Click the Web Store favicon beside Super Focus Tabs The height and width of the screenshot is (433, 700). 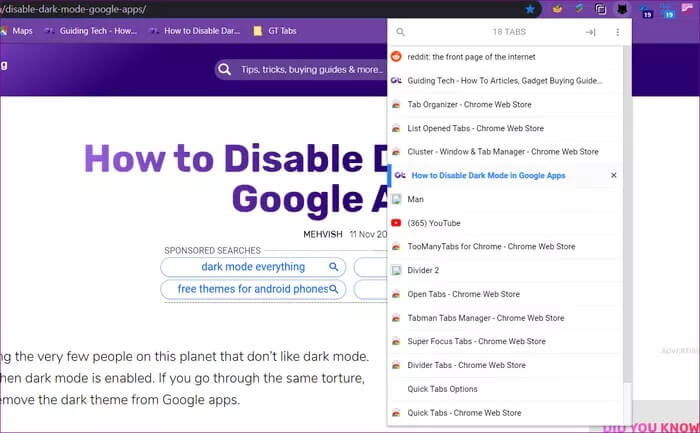pos(396,341)
